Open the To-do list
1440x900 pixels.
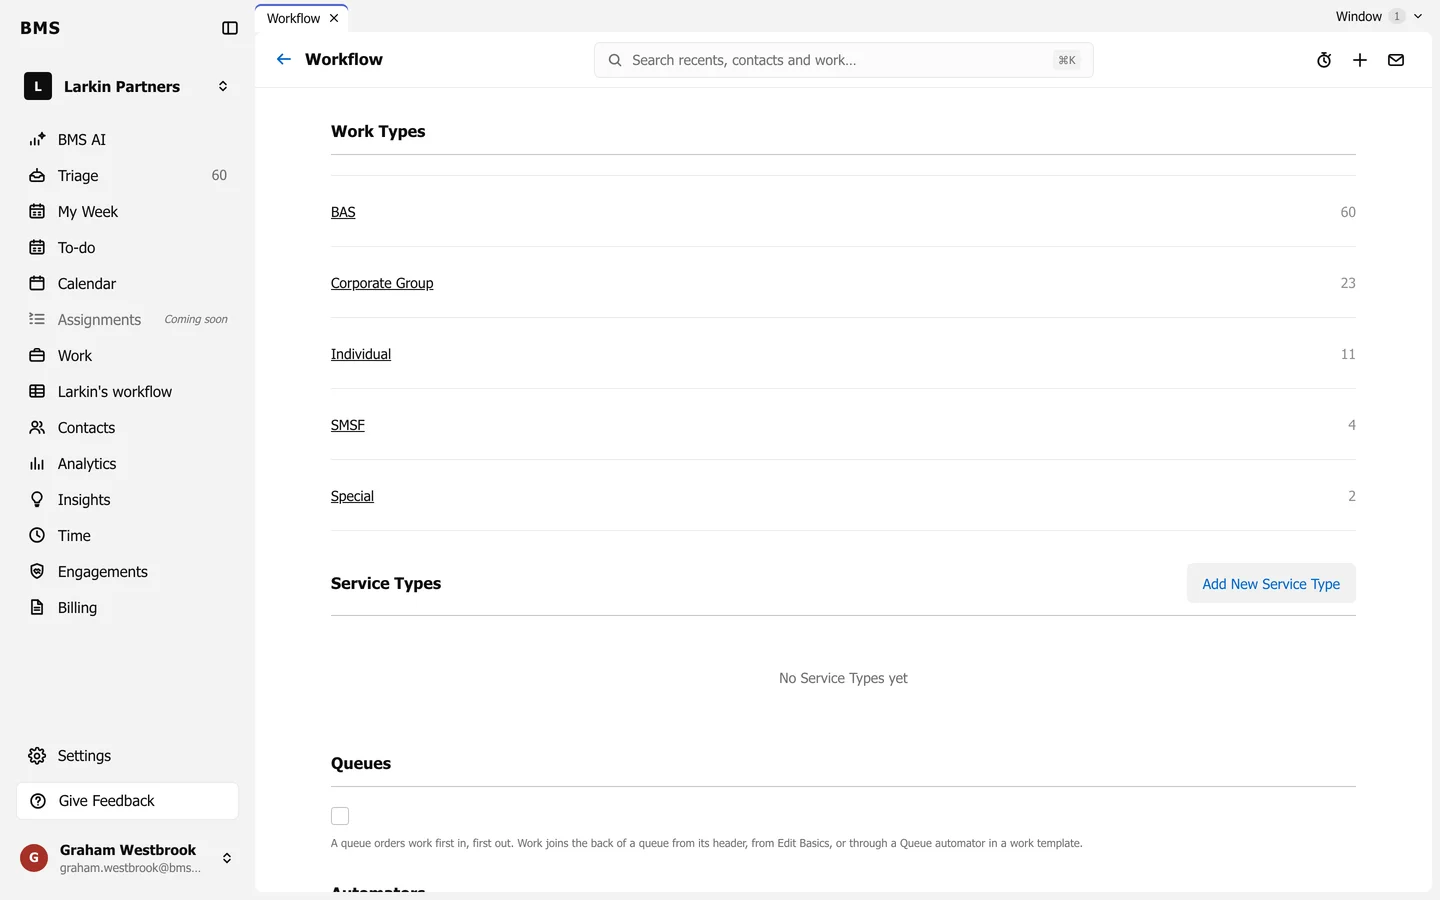[127, 247]
